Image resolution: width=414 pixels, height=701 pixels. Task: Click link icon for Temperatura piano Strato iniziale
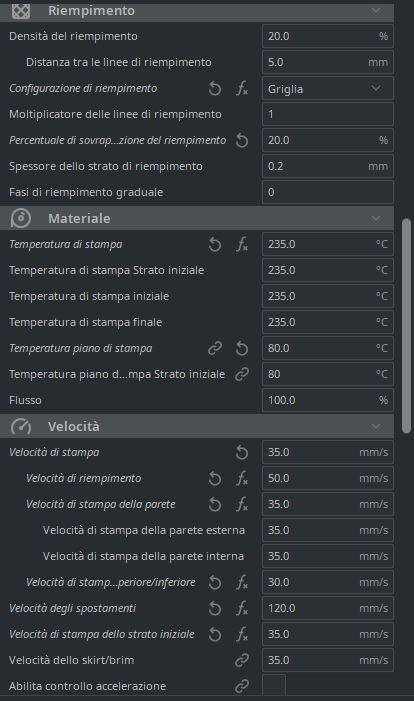pos(242,374)
